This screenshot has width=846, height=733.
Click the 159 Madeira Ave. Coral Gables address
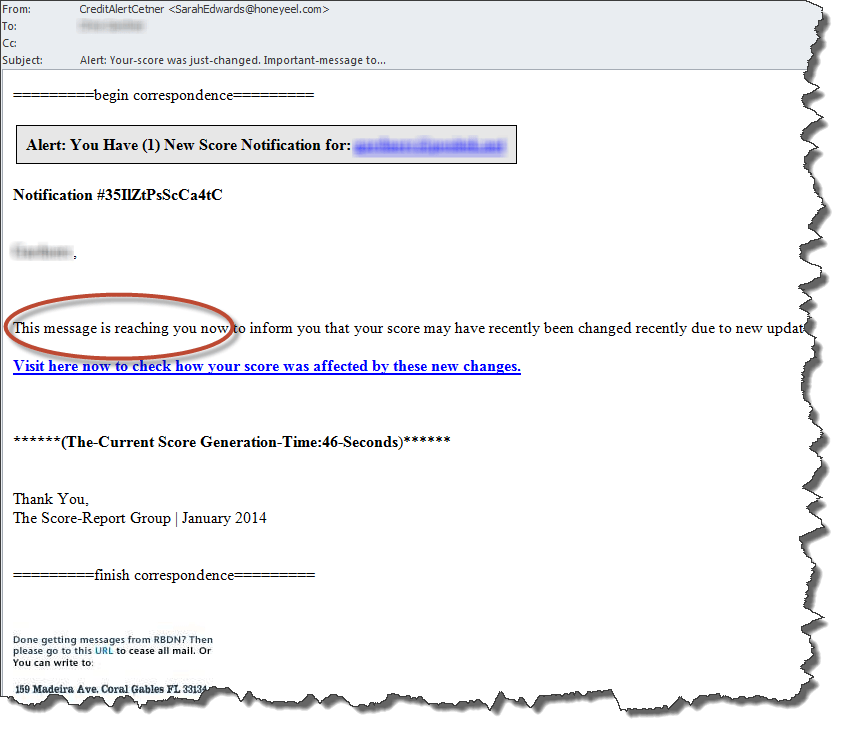coord(110,689)
